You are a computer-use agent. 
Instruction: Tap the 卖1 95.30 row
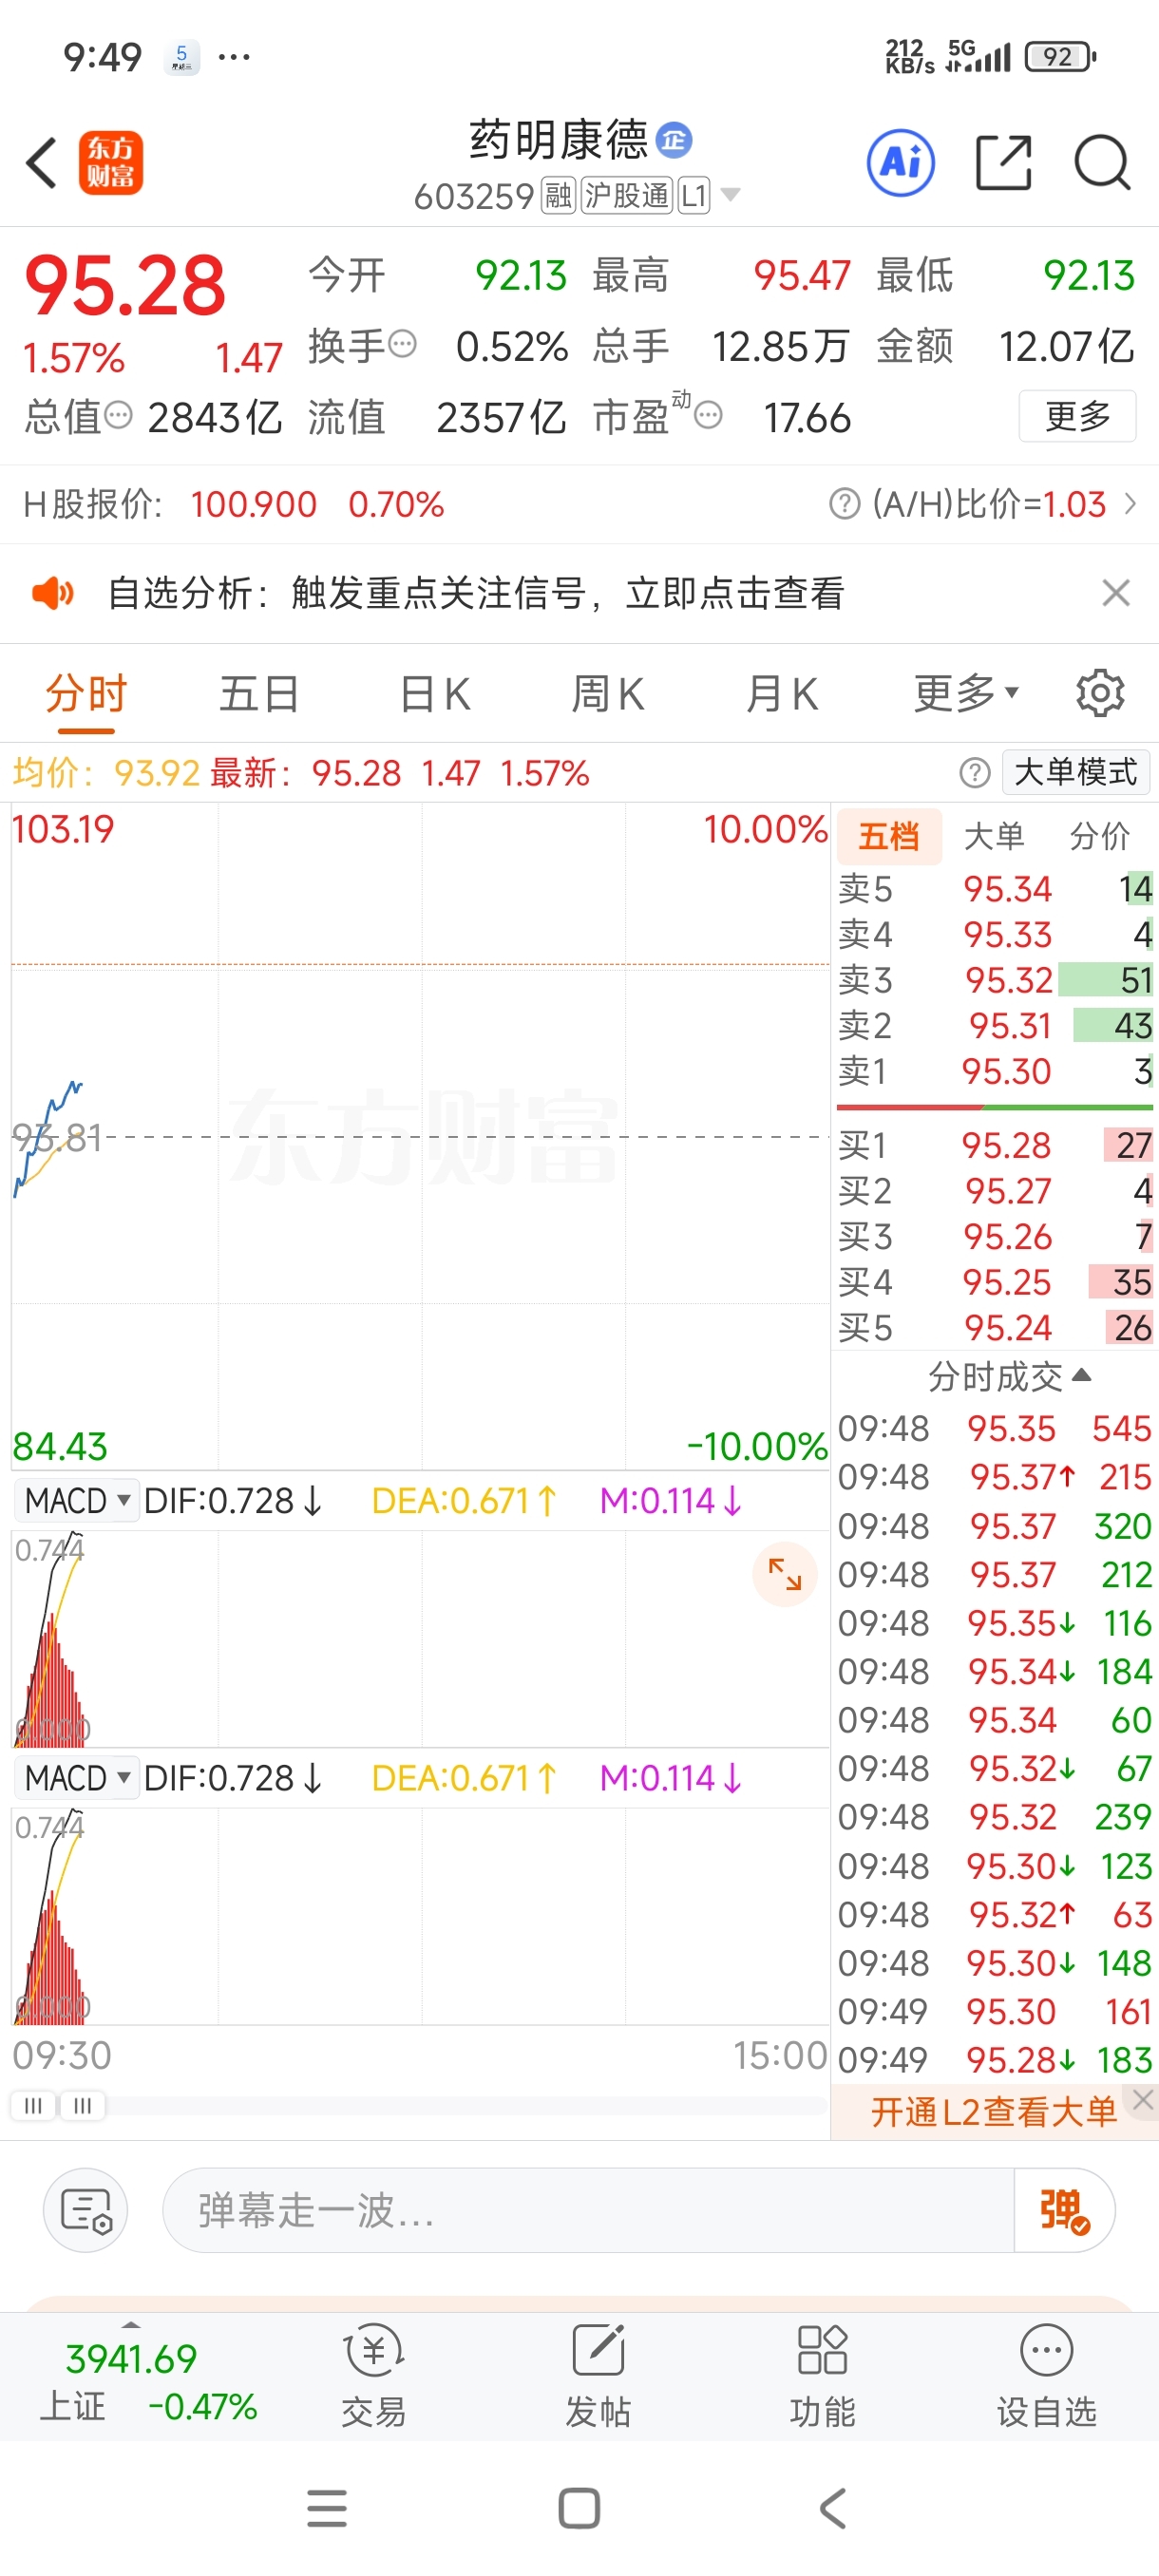[995, 1071]
